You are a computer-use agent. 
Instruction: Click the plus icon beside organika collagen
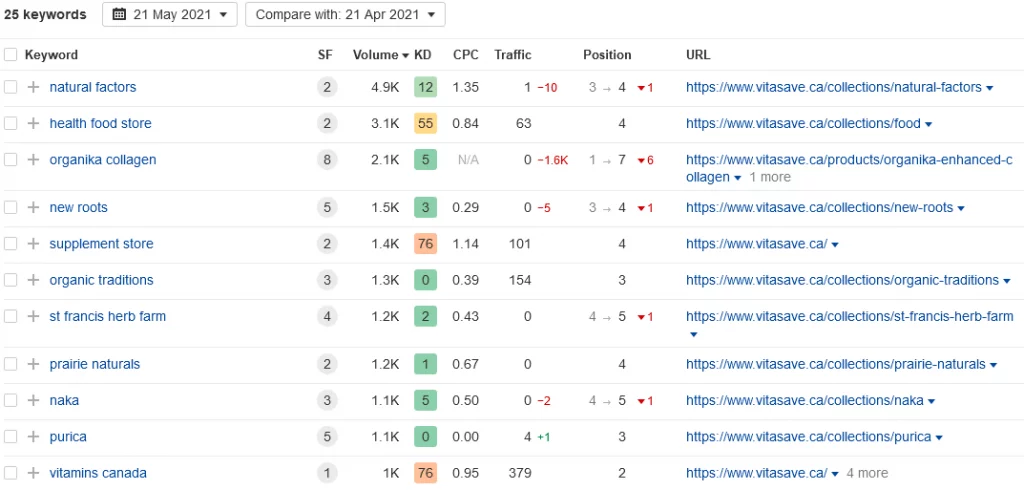click(33, 160)
